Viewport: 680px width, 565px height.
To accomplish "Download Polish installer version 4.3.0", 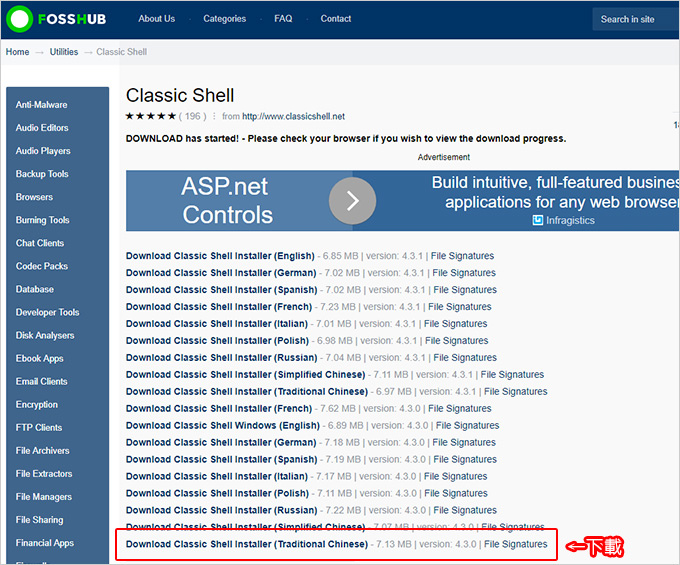I will (x=217, y=493).
